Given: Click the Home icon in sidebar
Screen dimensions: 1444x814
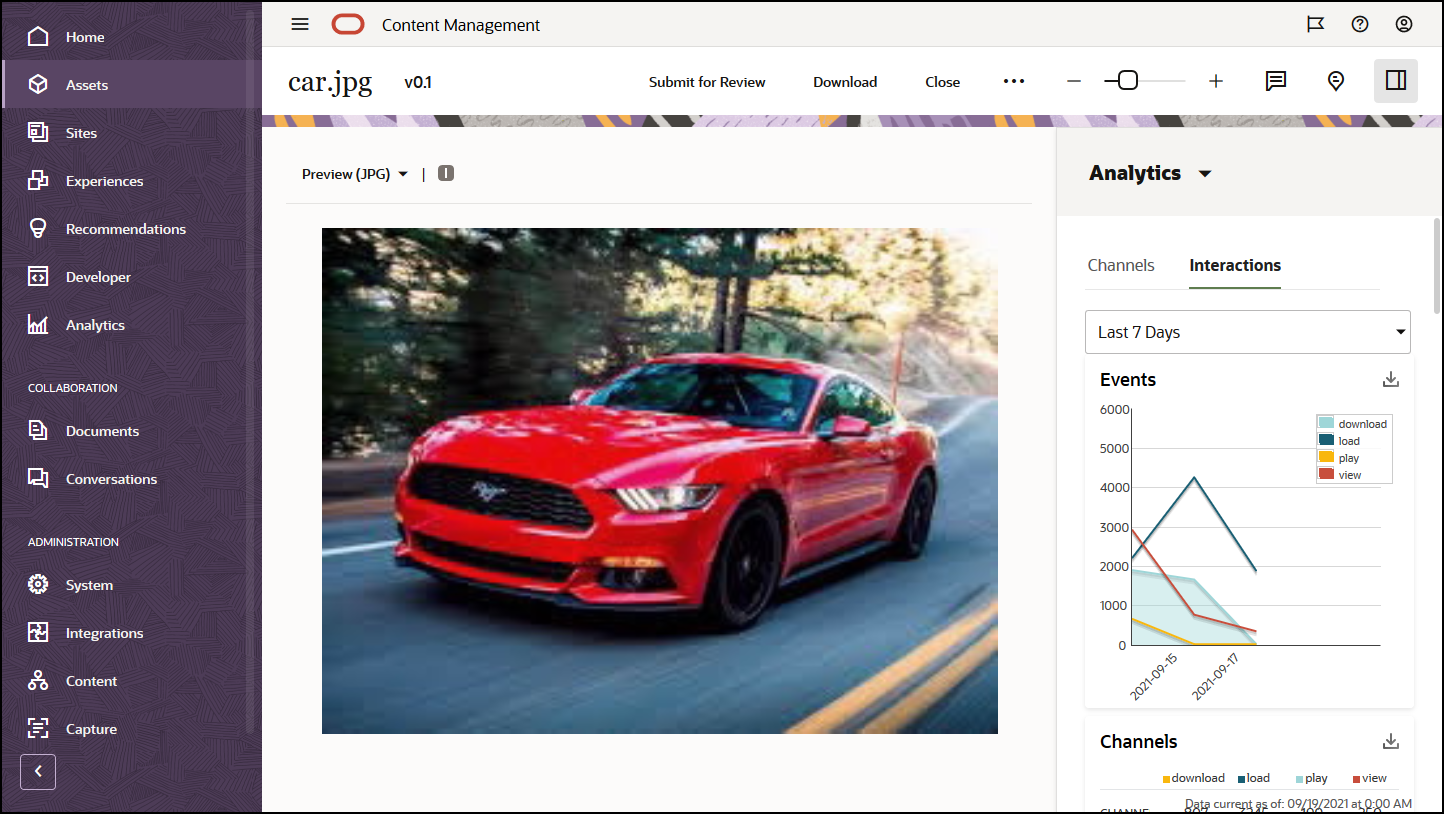Looking at the screenshot, I should point(38,37).
